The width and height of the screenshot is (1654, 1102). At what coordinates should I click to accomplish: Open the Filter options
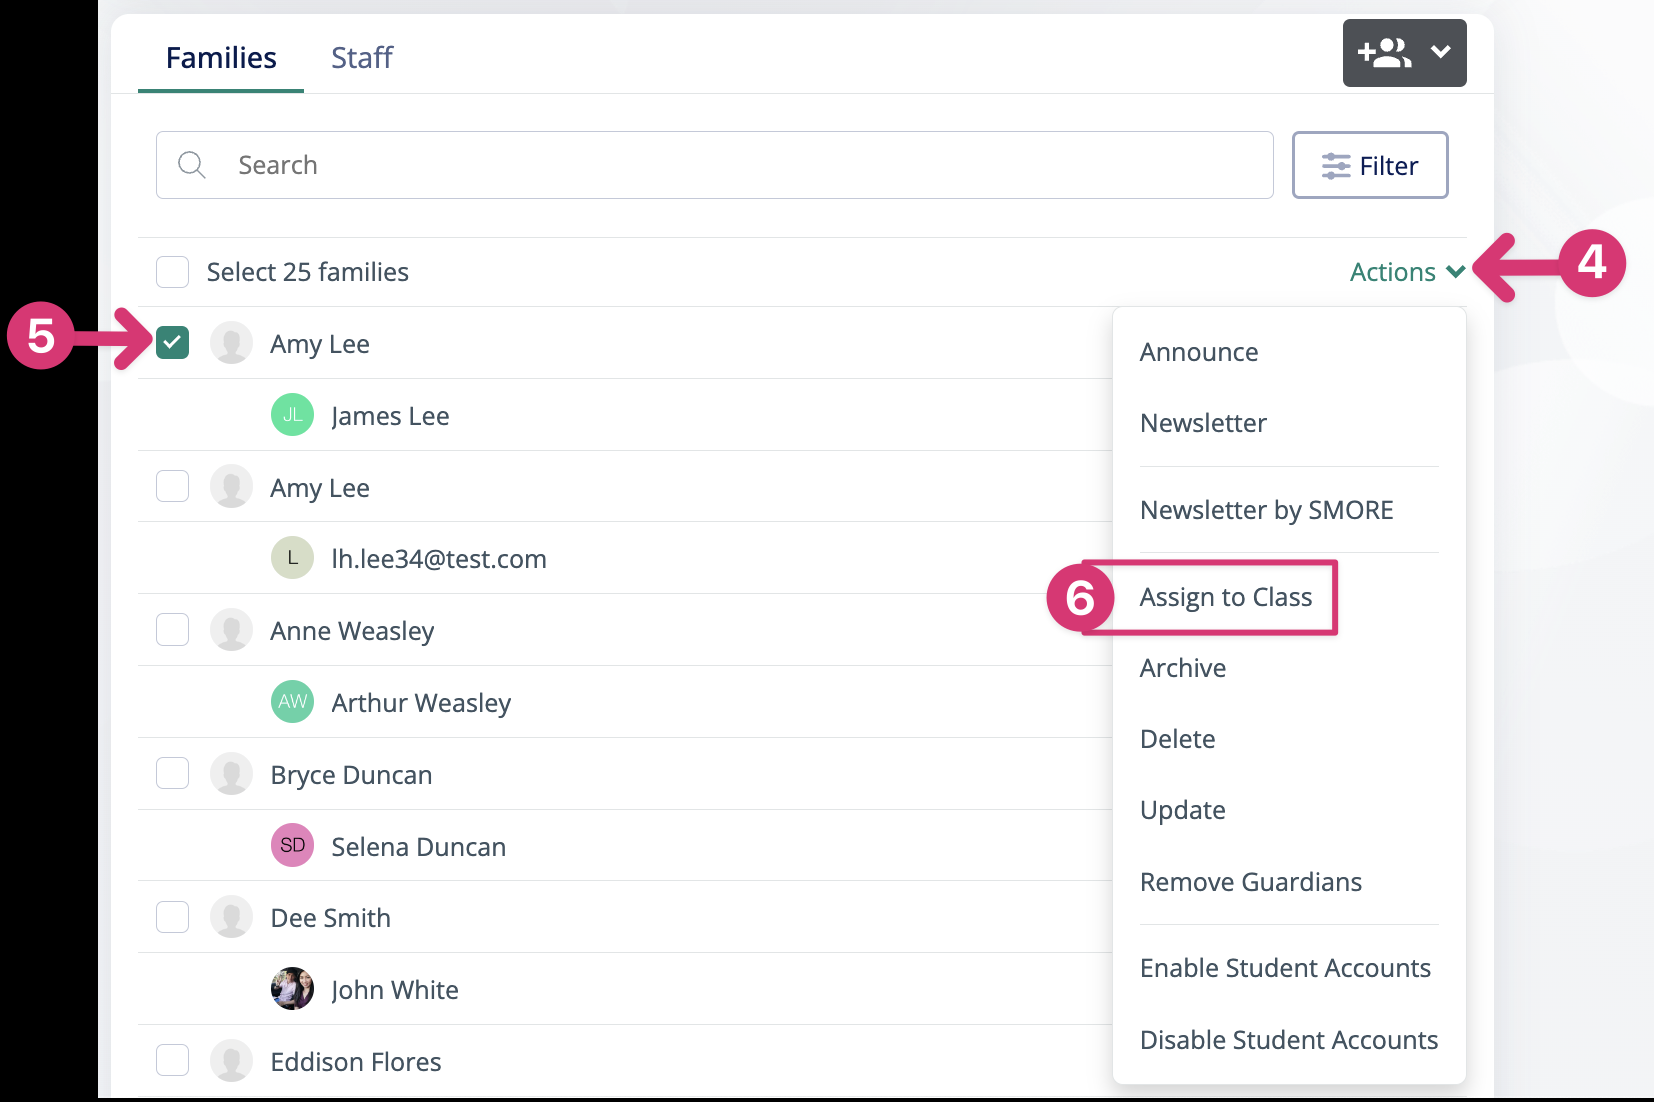pyautogui.click(x=1370, y=165)
